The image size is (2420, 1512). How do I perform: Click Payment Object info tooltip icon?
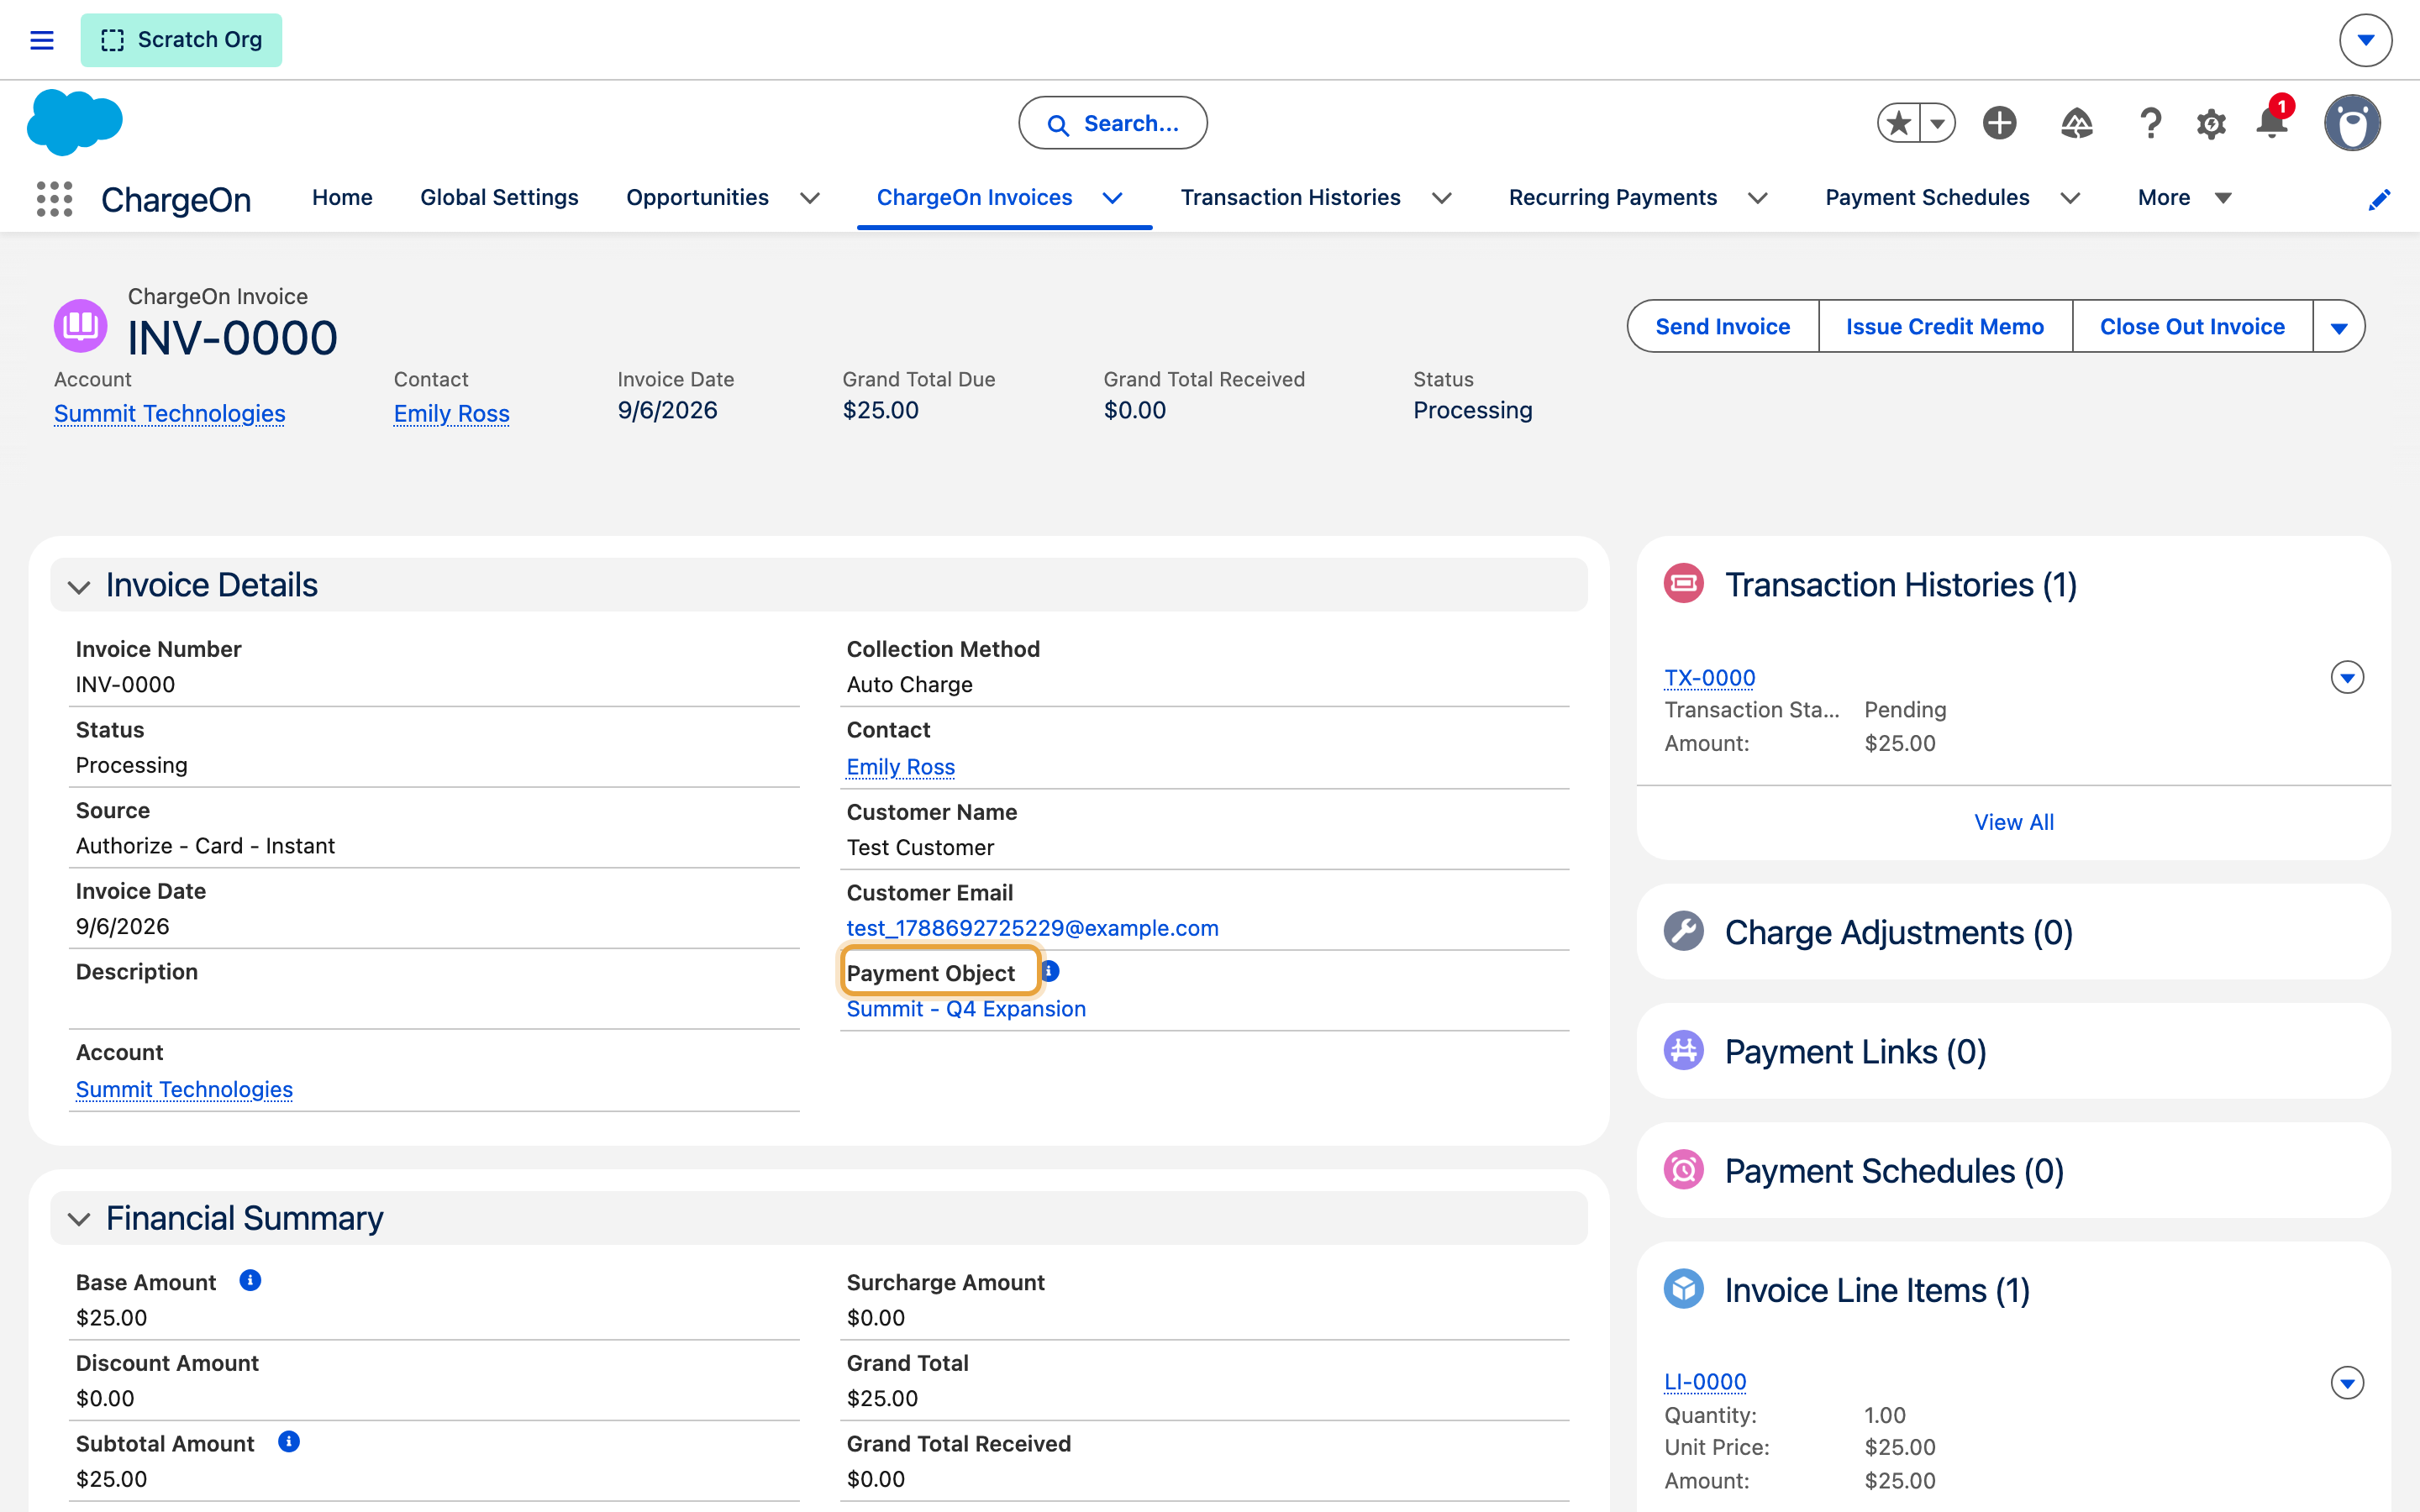coord(1050,971)
